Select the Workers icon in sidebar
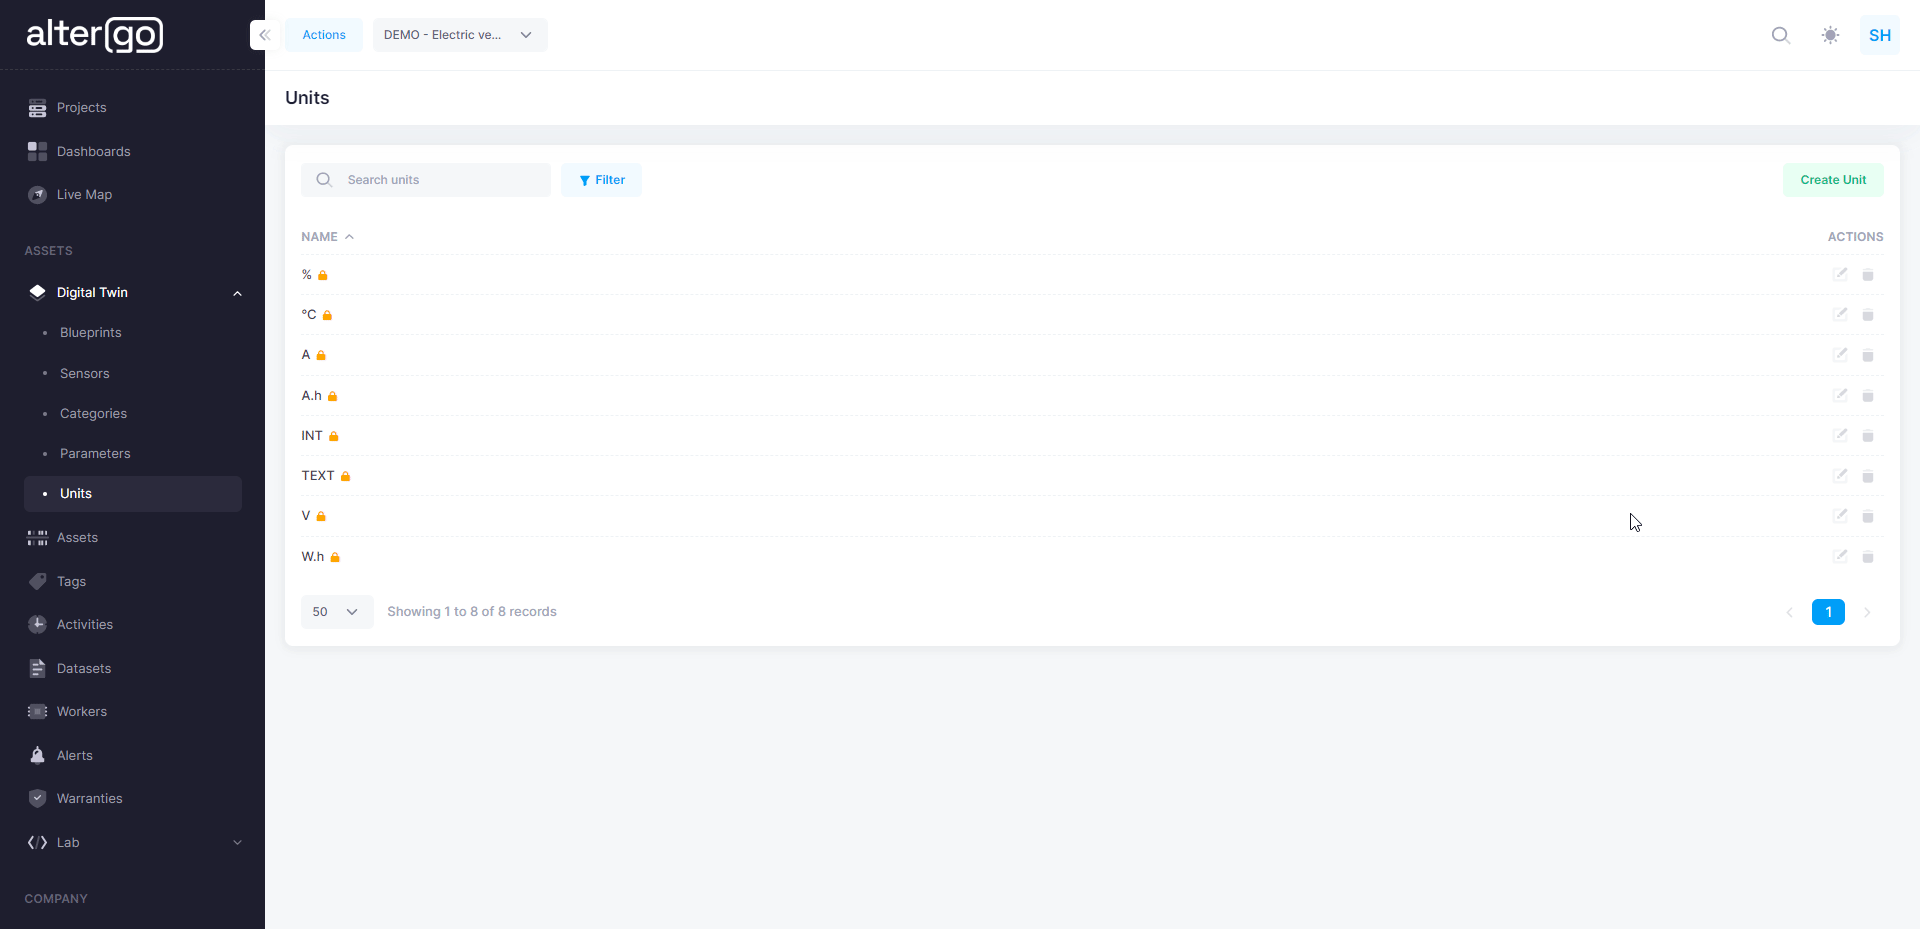1920x929 pixels. 37,711
